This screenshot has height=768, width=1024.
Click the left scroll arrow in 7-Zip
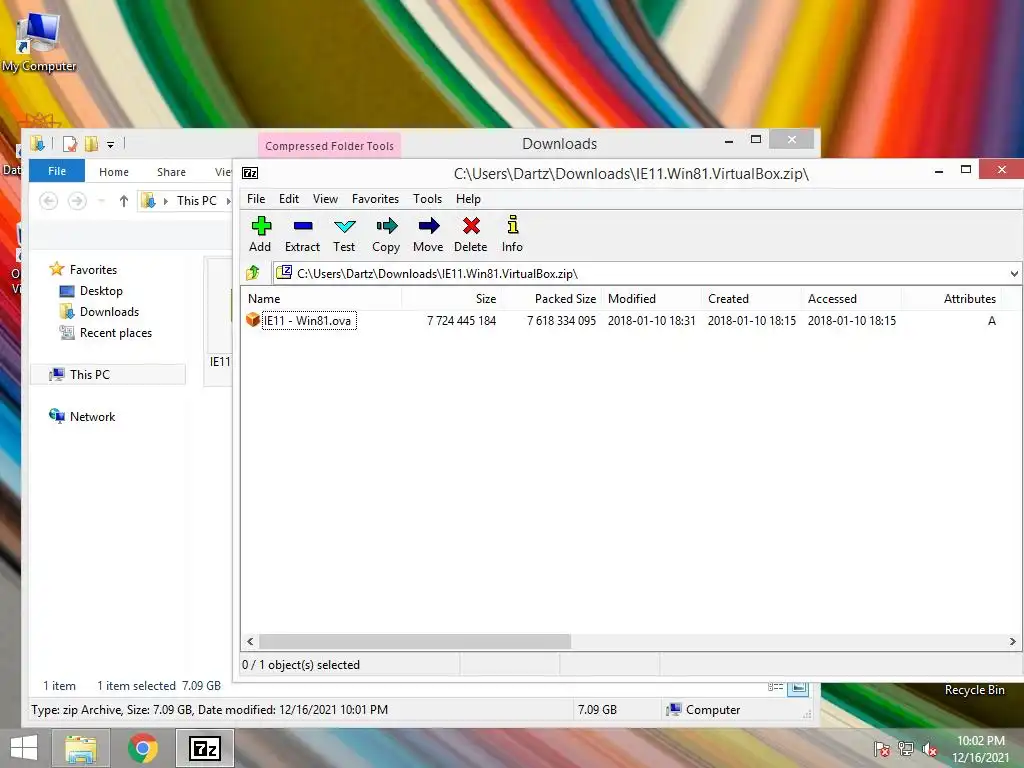tap(250, 641)
